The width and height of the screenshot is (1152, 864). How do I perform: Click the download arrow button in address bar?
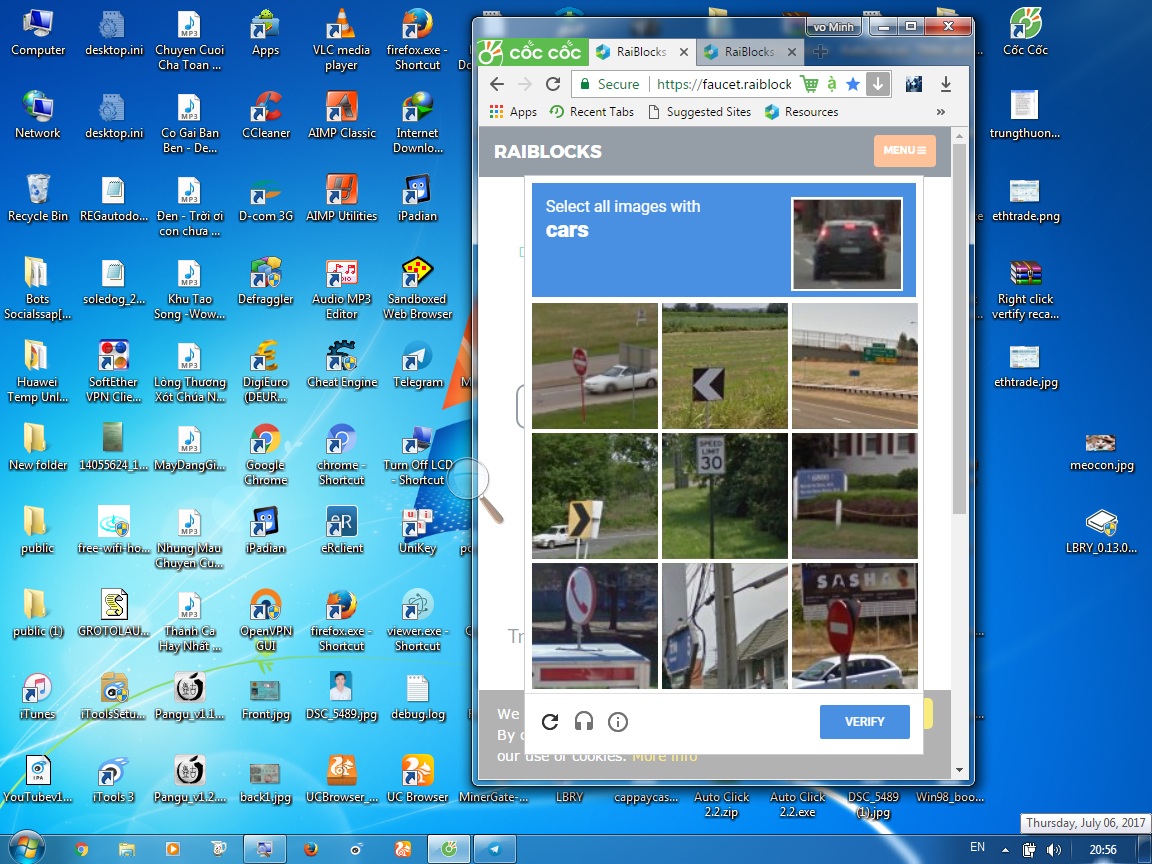pyautogui.click(x=877, y=84)
